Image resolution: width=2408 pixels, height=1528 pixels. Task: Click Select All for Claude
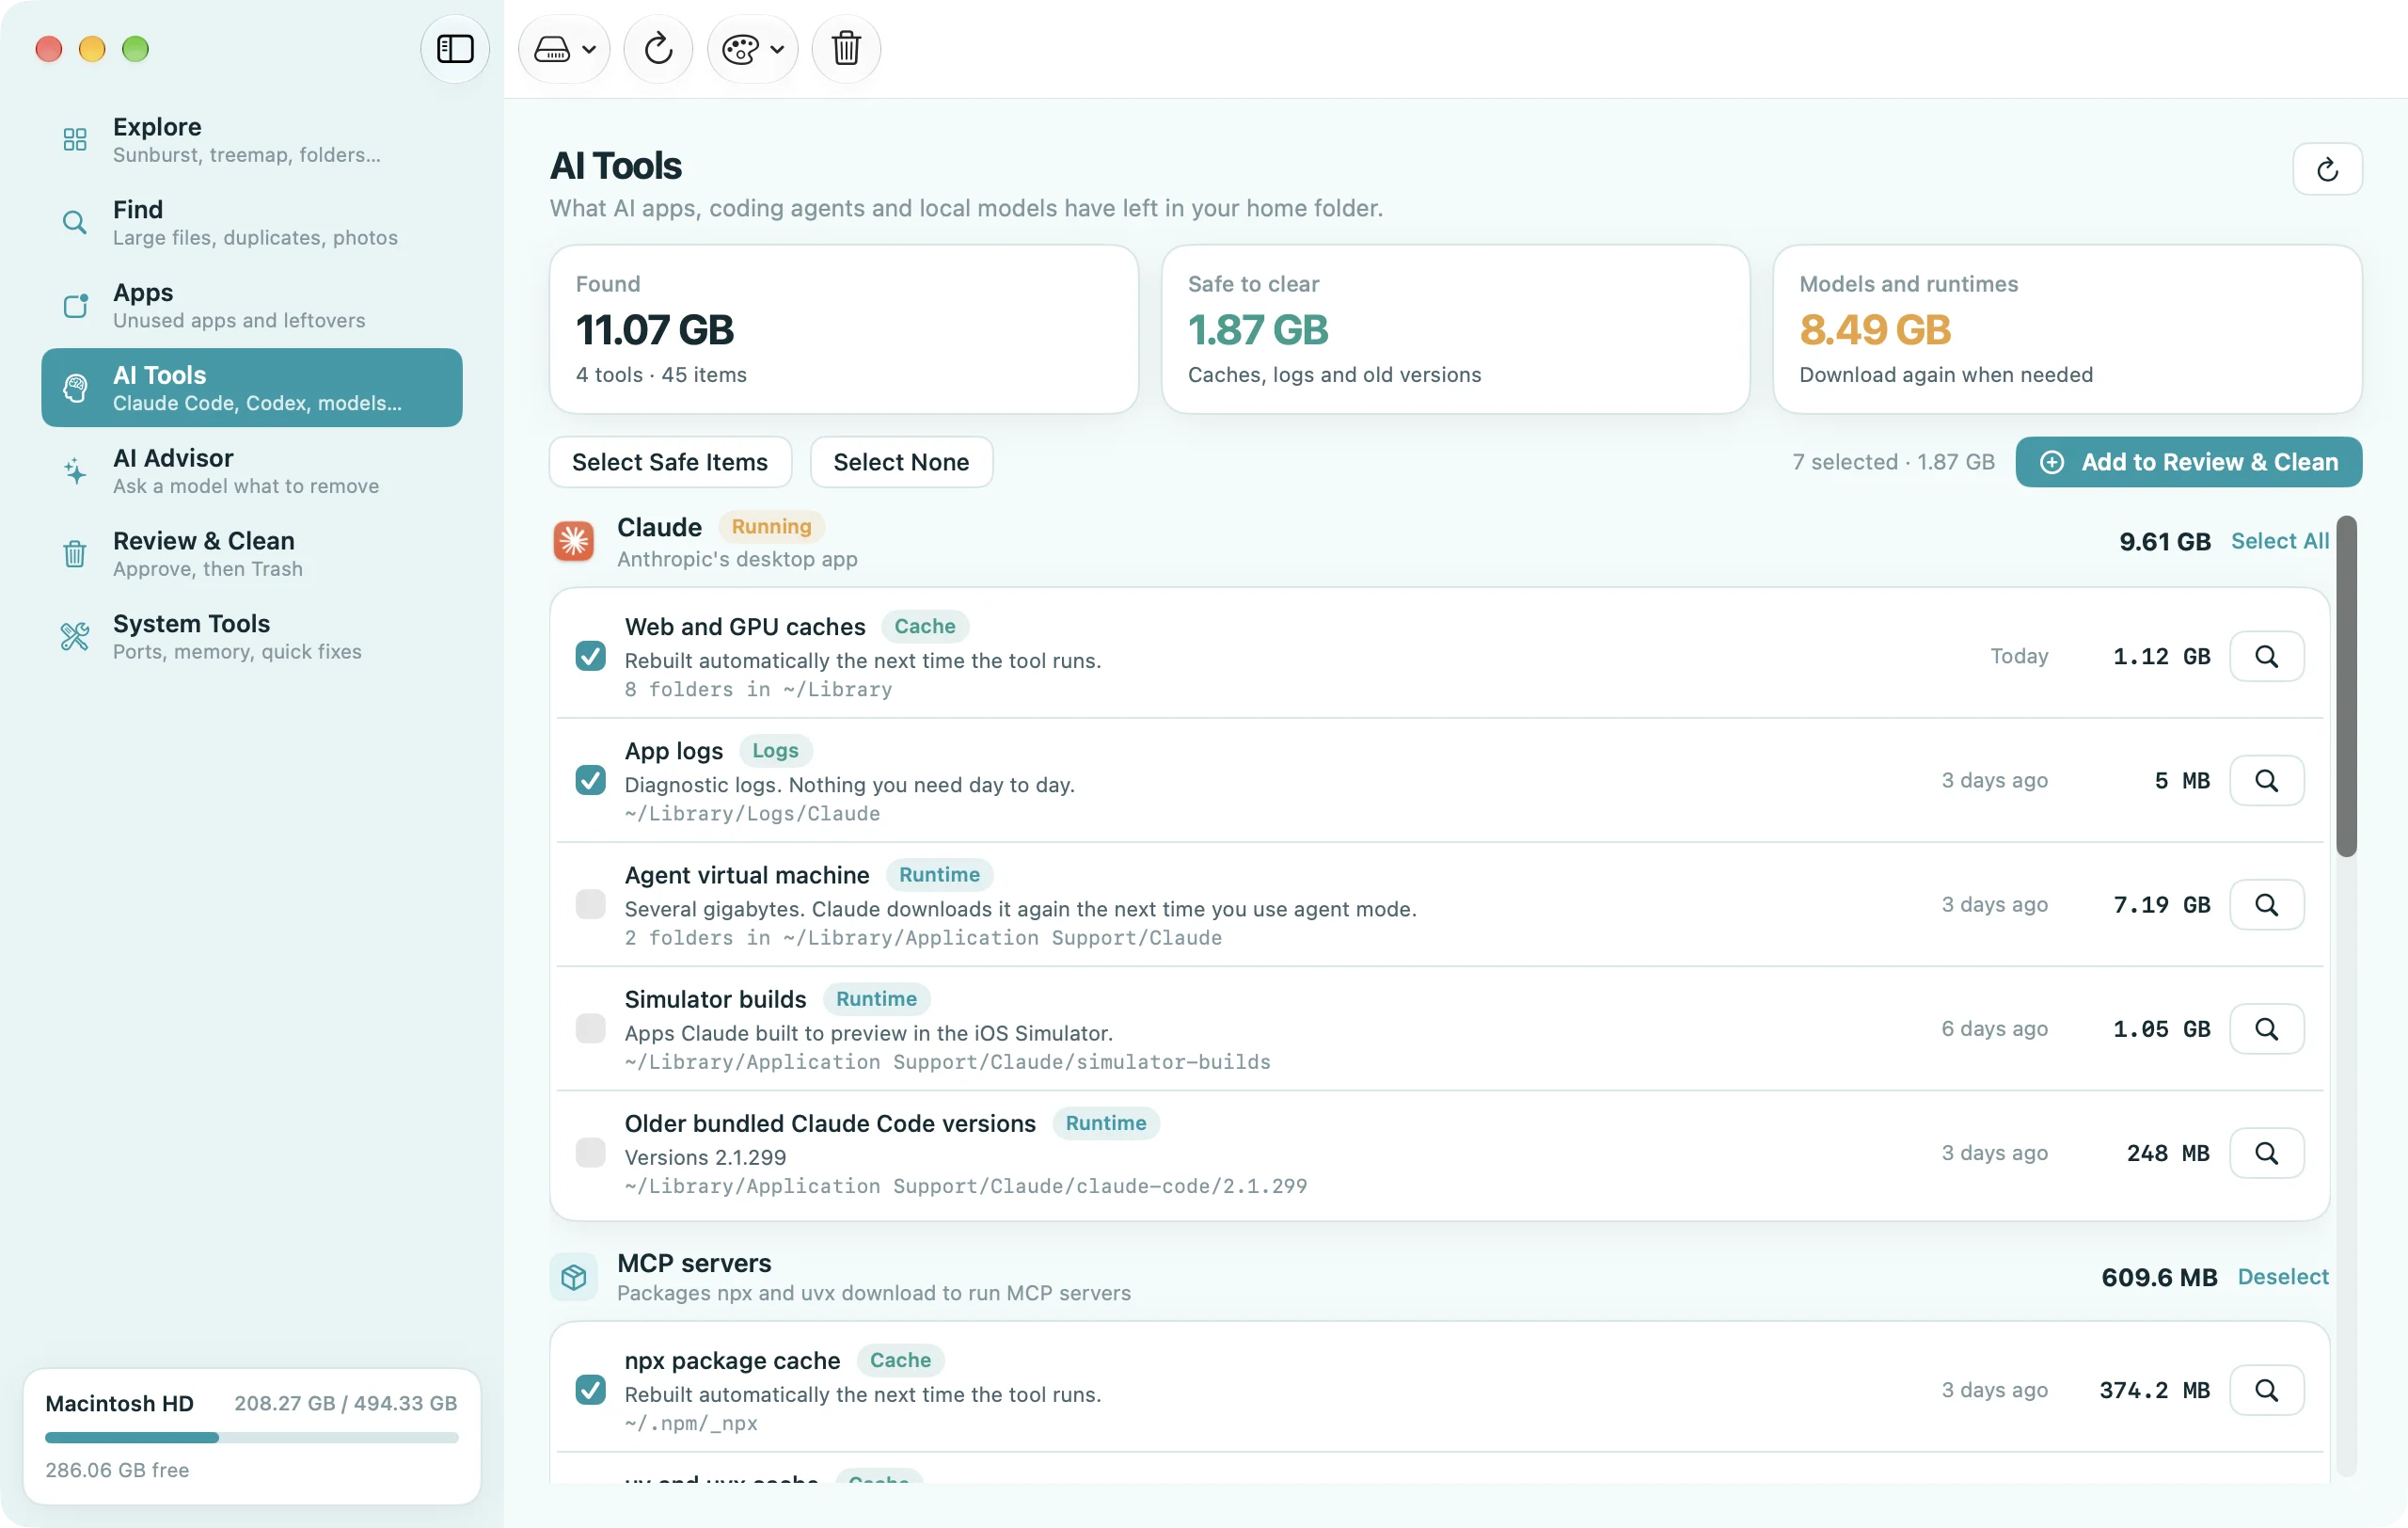(2279, 541)
